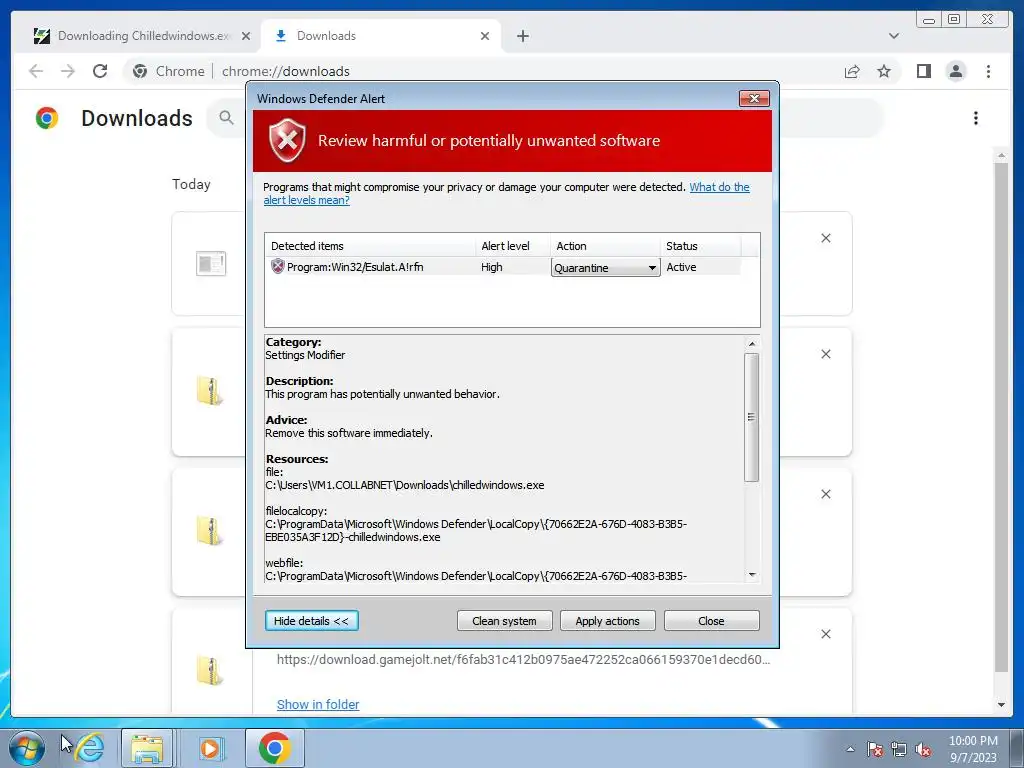The width and height of the screenshot is (1024, 768).
Task: Click the Status column header
Action: pos(701,246)
